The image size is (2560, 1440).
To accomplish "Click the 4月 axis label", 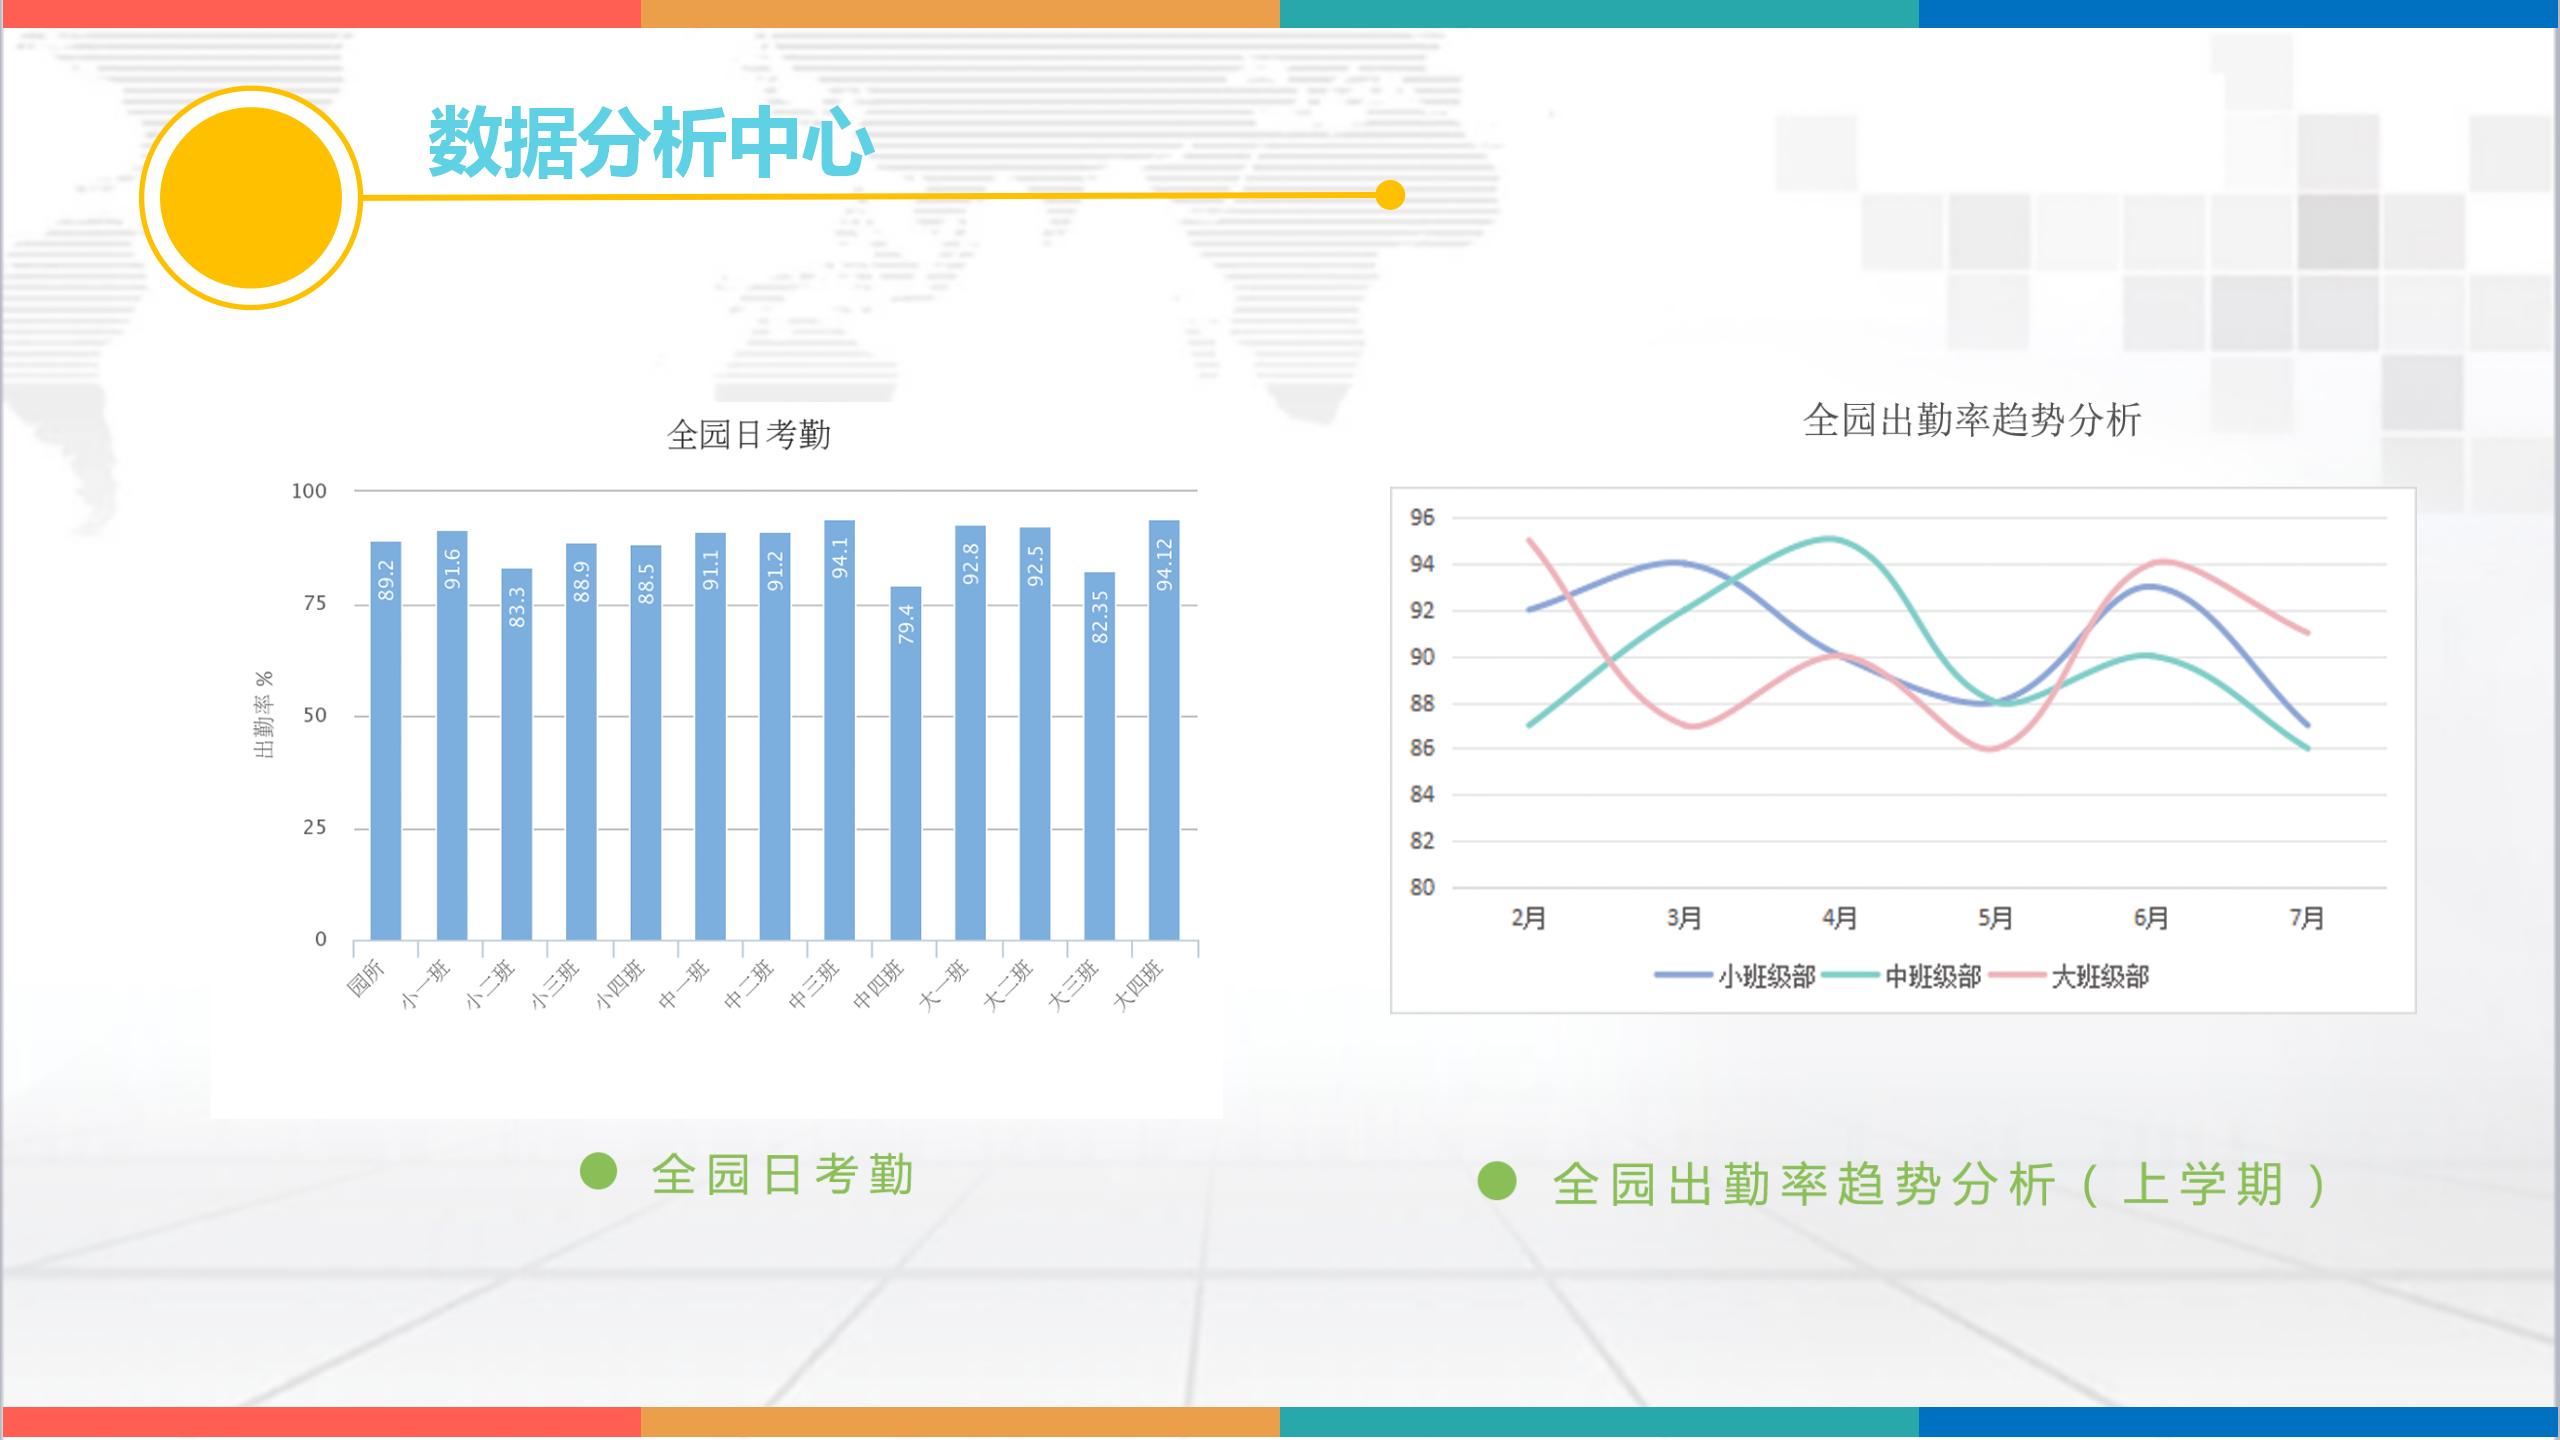I will (x=1839, y=917).
